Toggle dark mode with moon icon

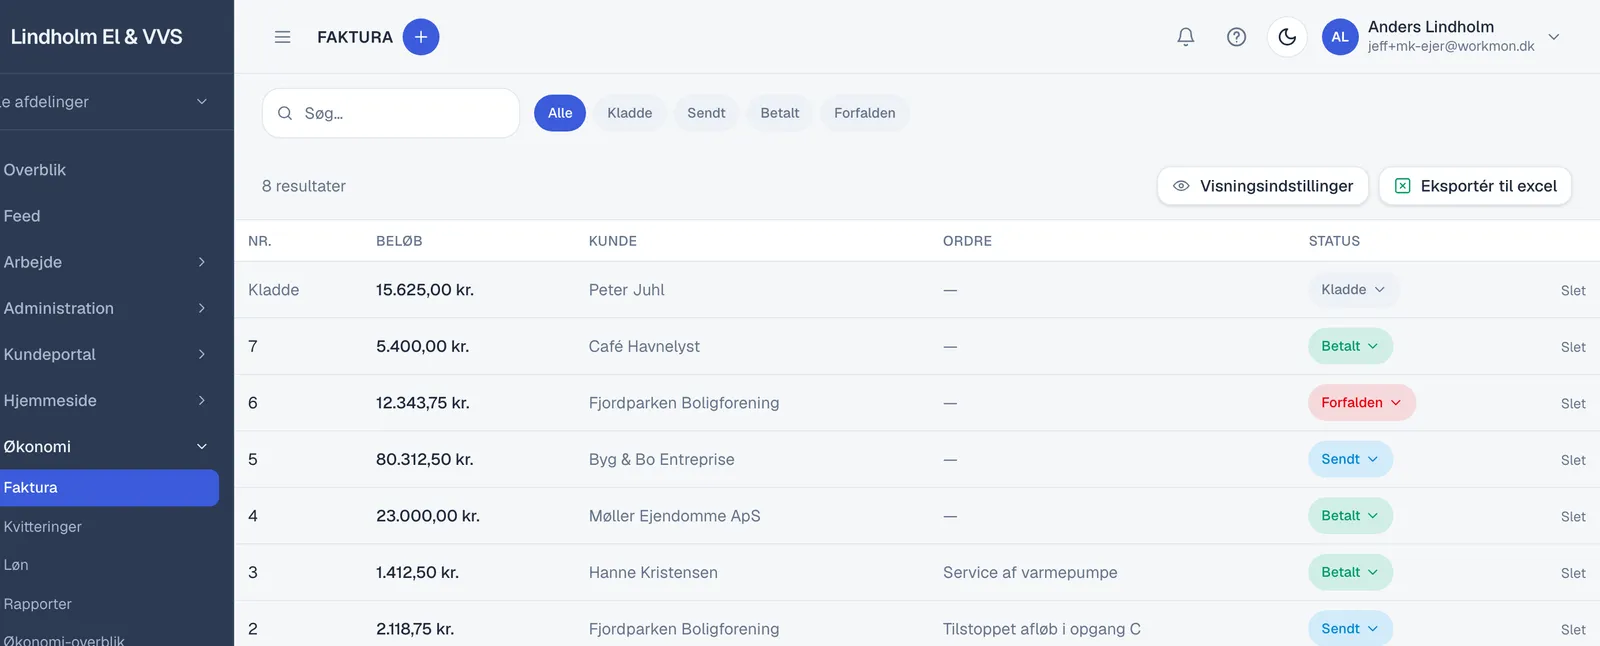[1287, 37]
